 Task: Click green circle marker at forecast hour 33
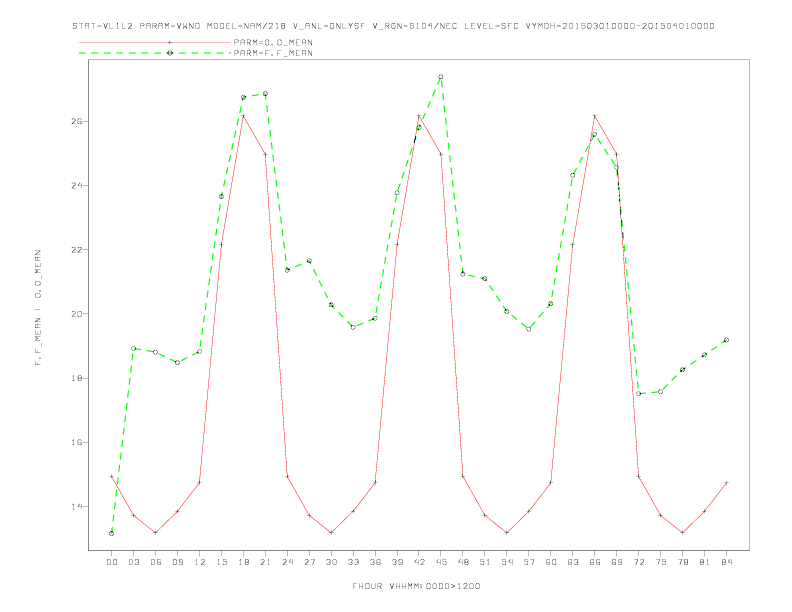coord(353,327)
